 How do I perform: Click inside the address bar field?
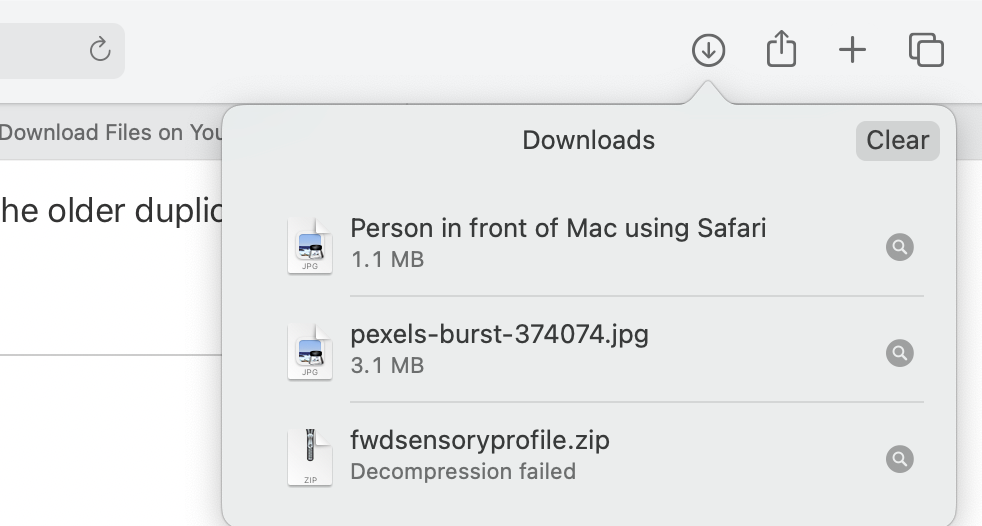coord(40,50)
